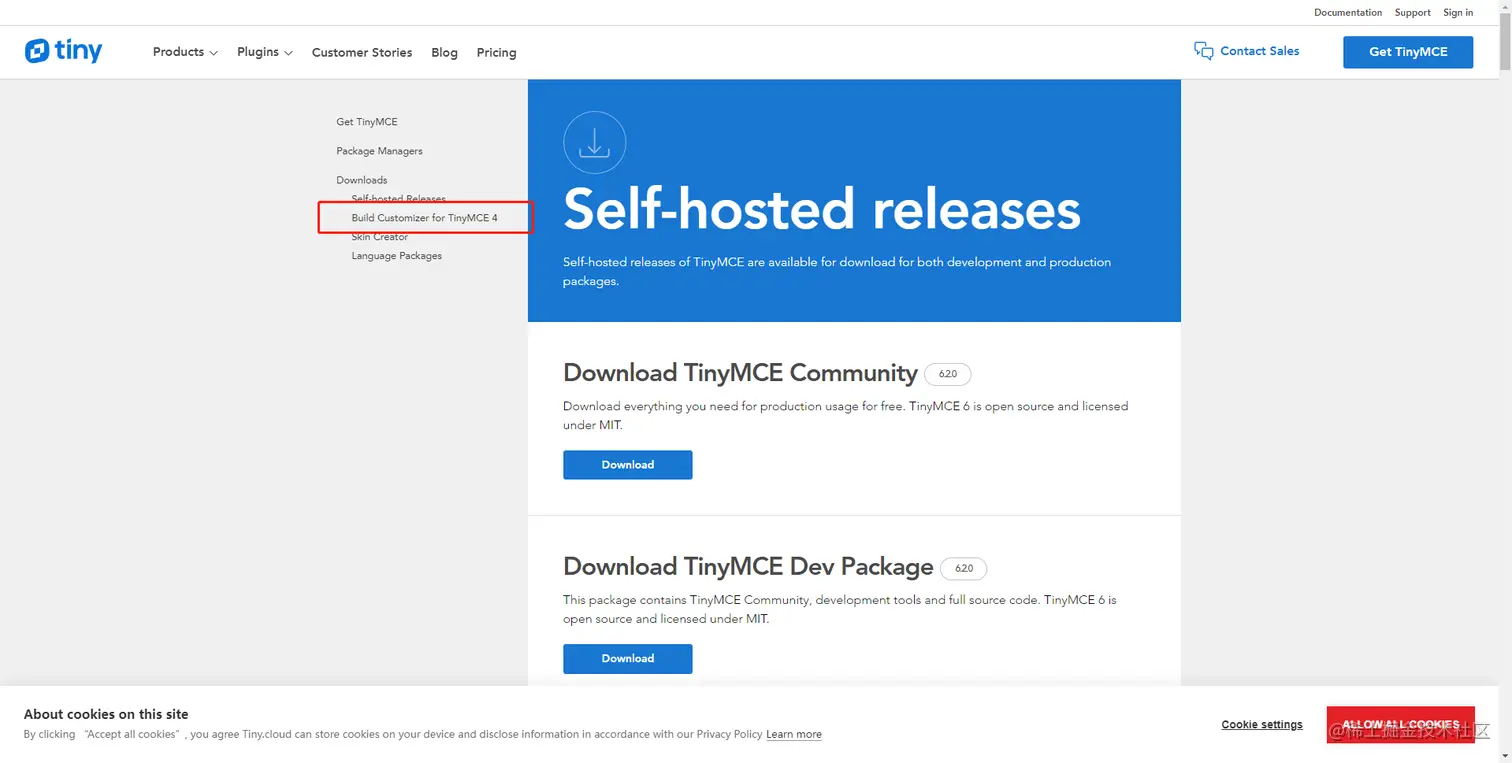Open Customer Stories page
This screenshot has height=763, width=1512.
(362, 52)
